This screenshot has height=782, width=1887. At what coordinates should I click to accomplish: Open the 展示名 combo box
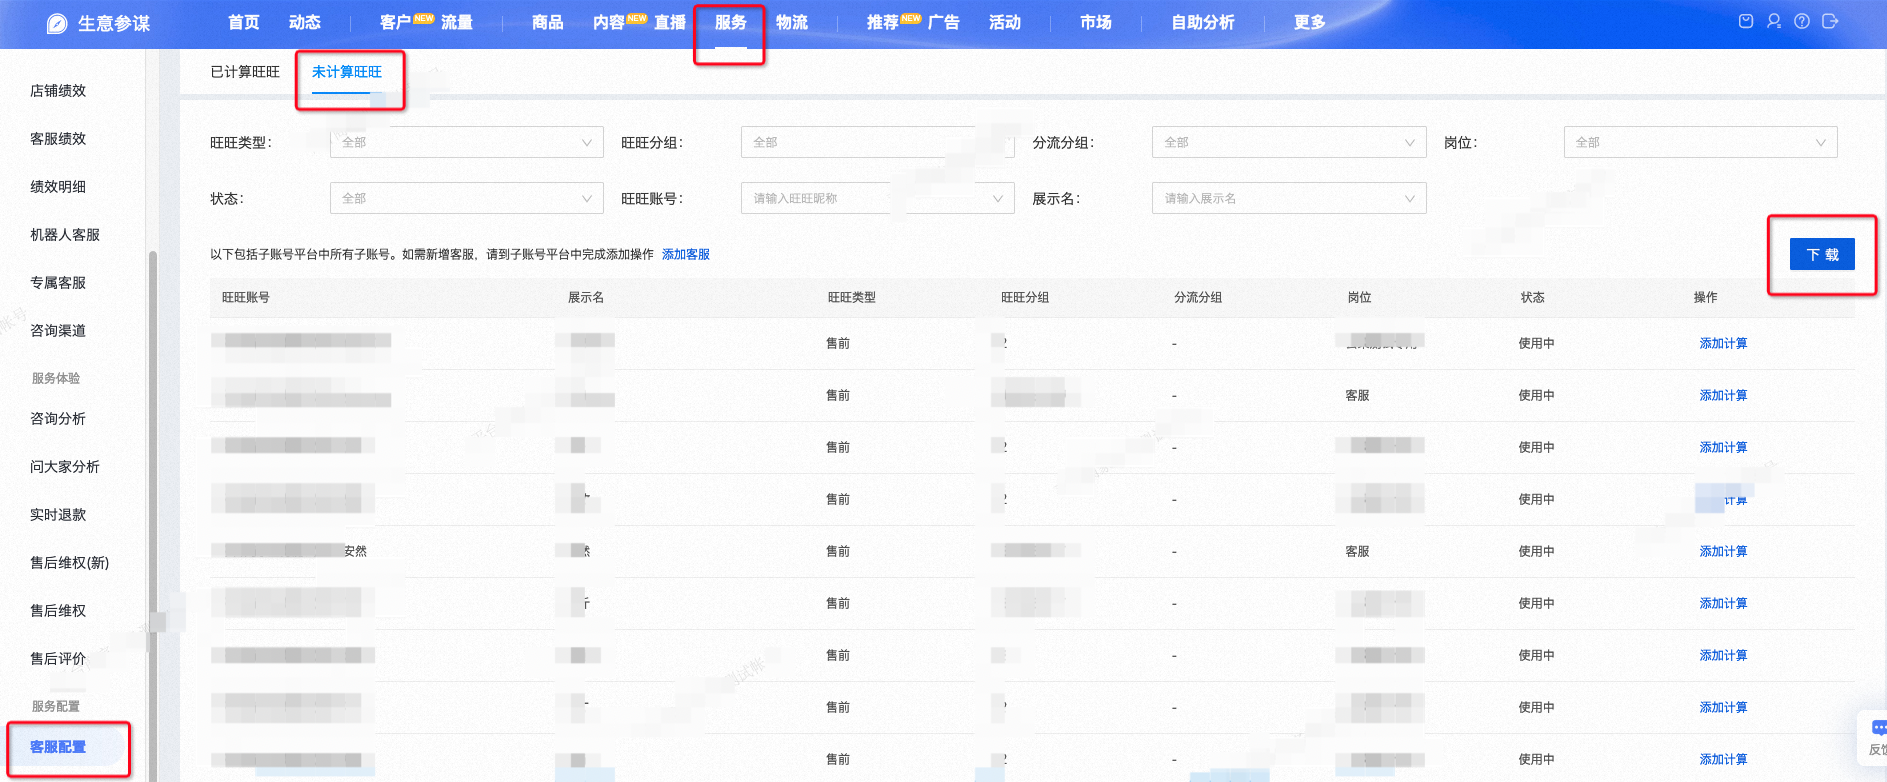[x=1289, y=198]
